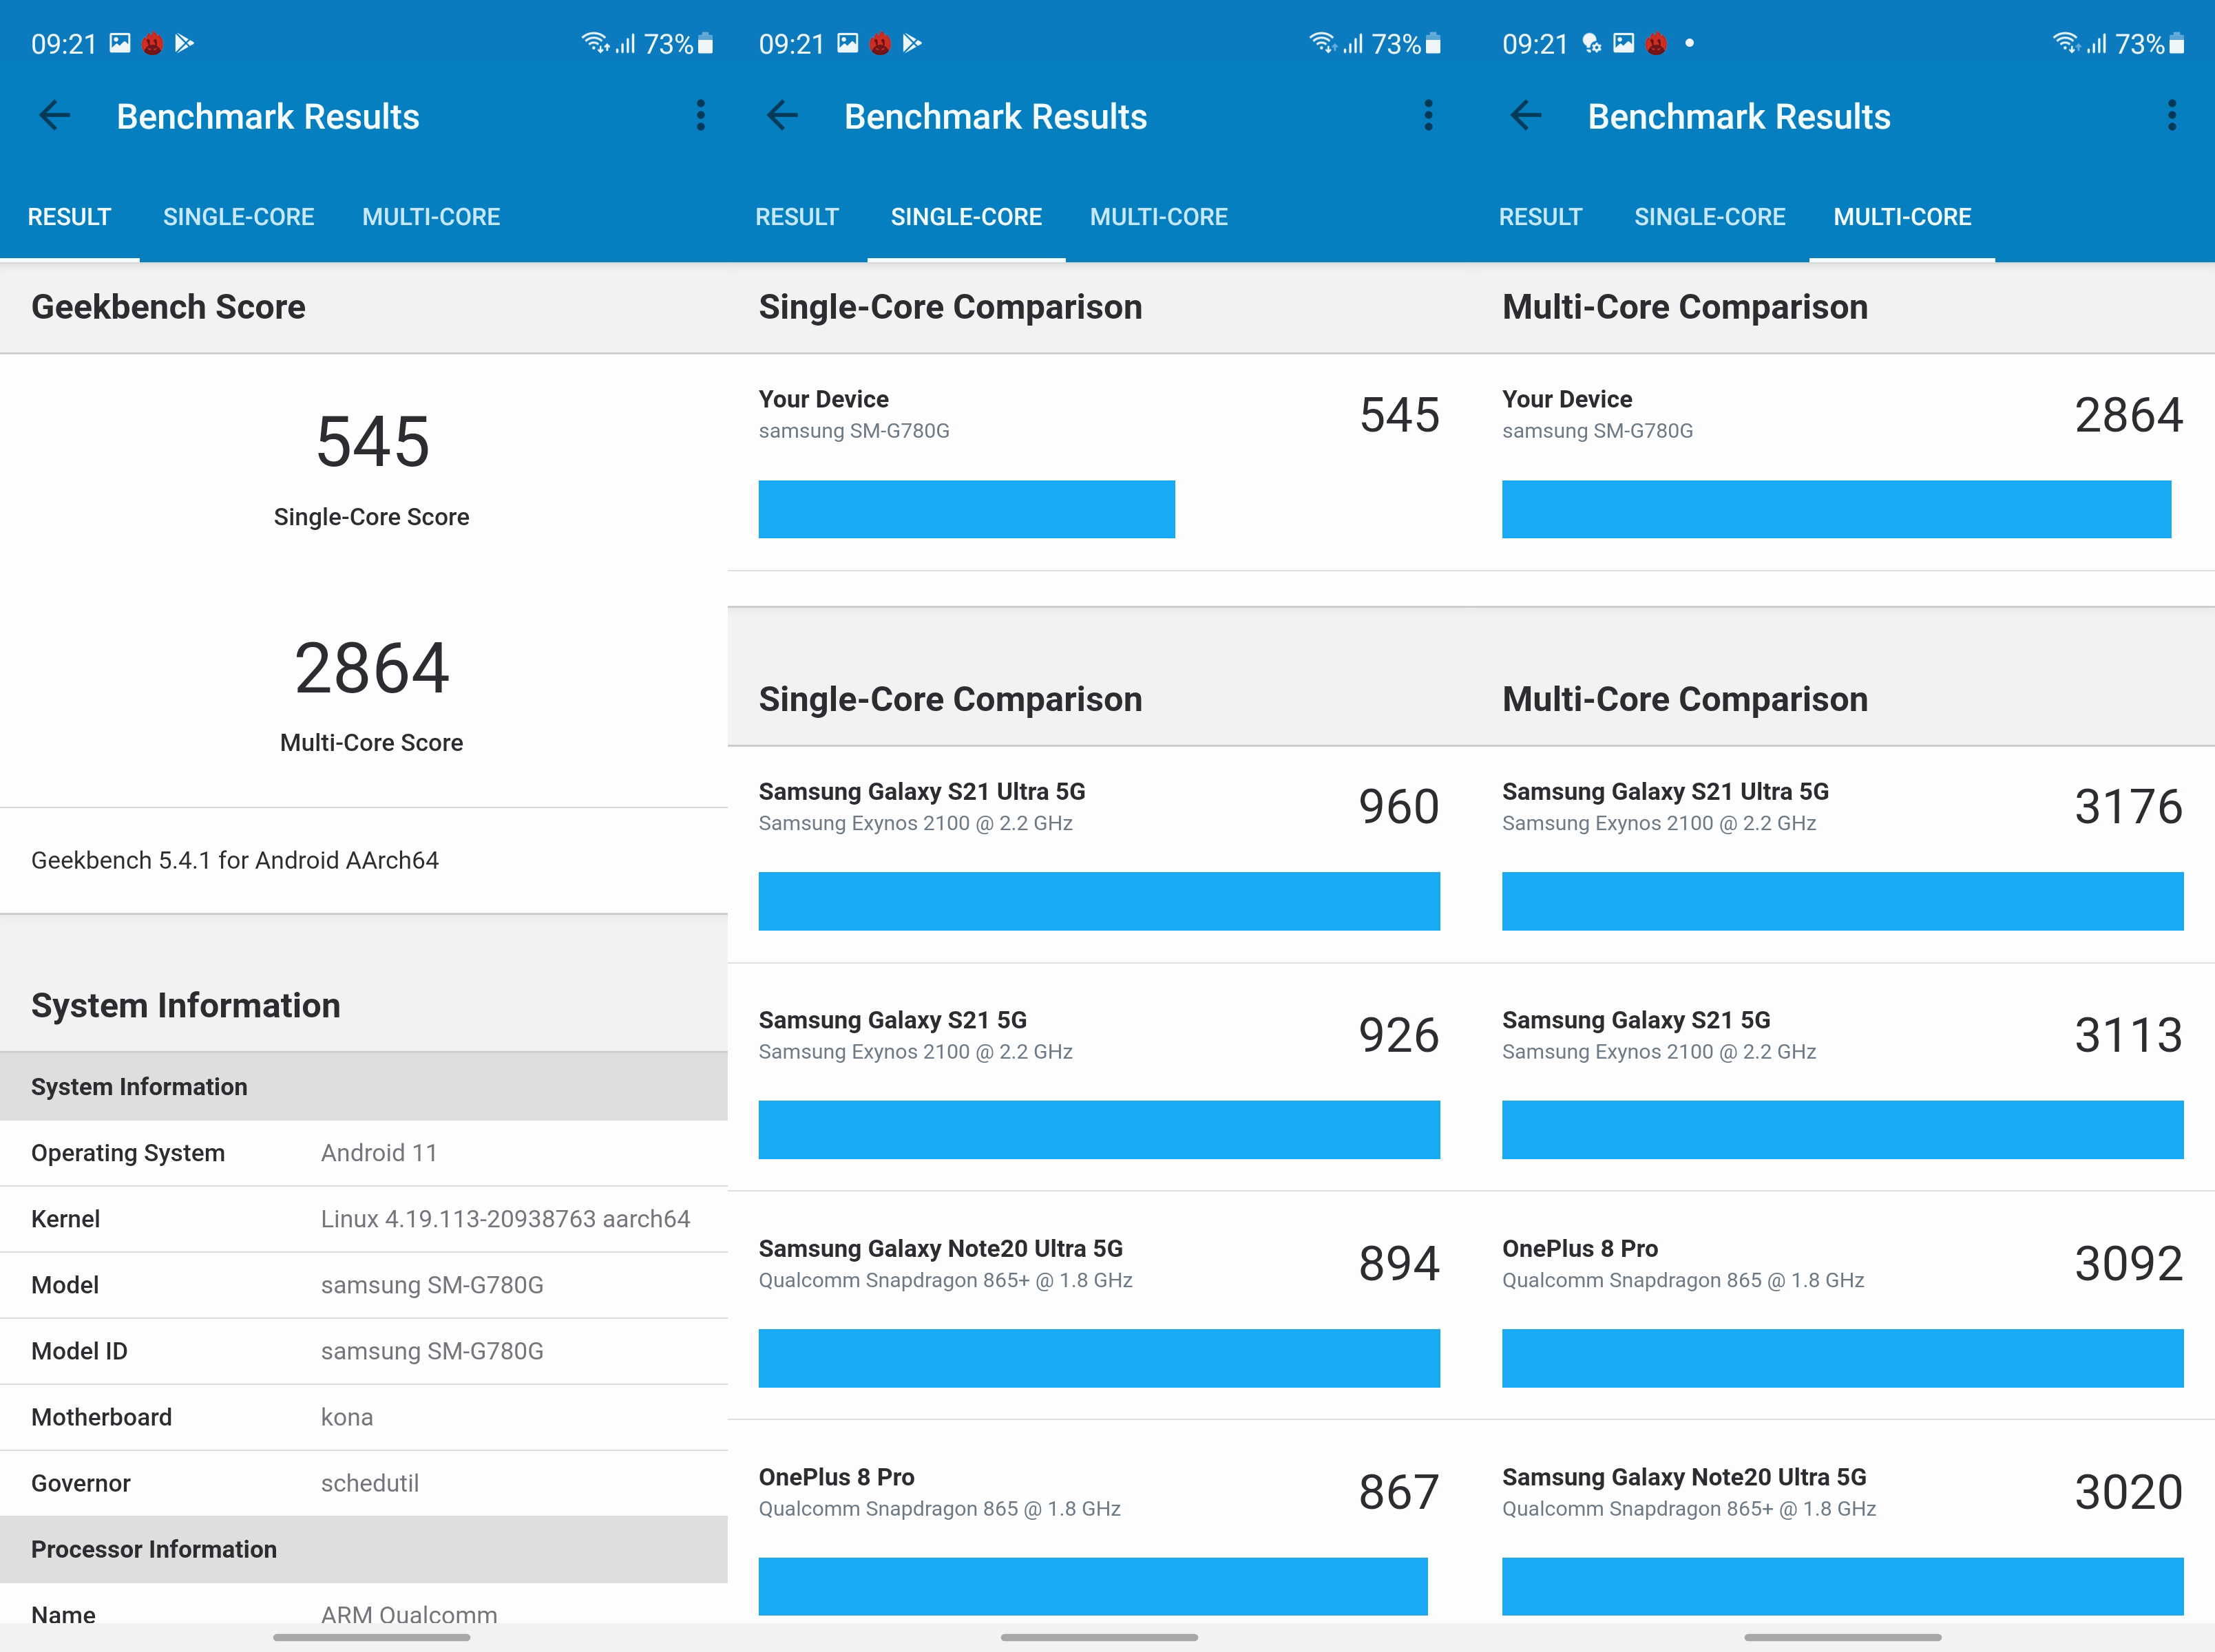
Task: Tap the 2864 Multi-Core Score value
Action: click(x=372, y=668)
